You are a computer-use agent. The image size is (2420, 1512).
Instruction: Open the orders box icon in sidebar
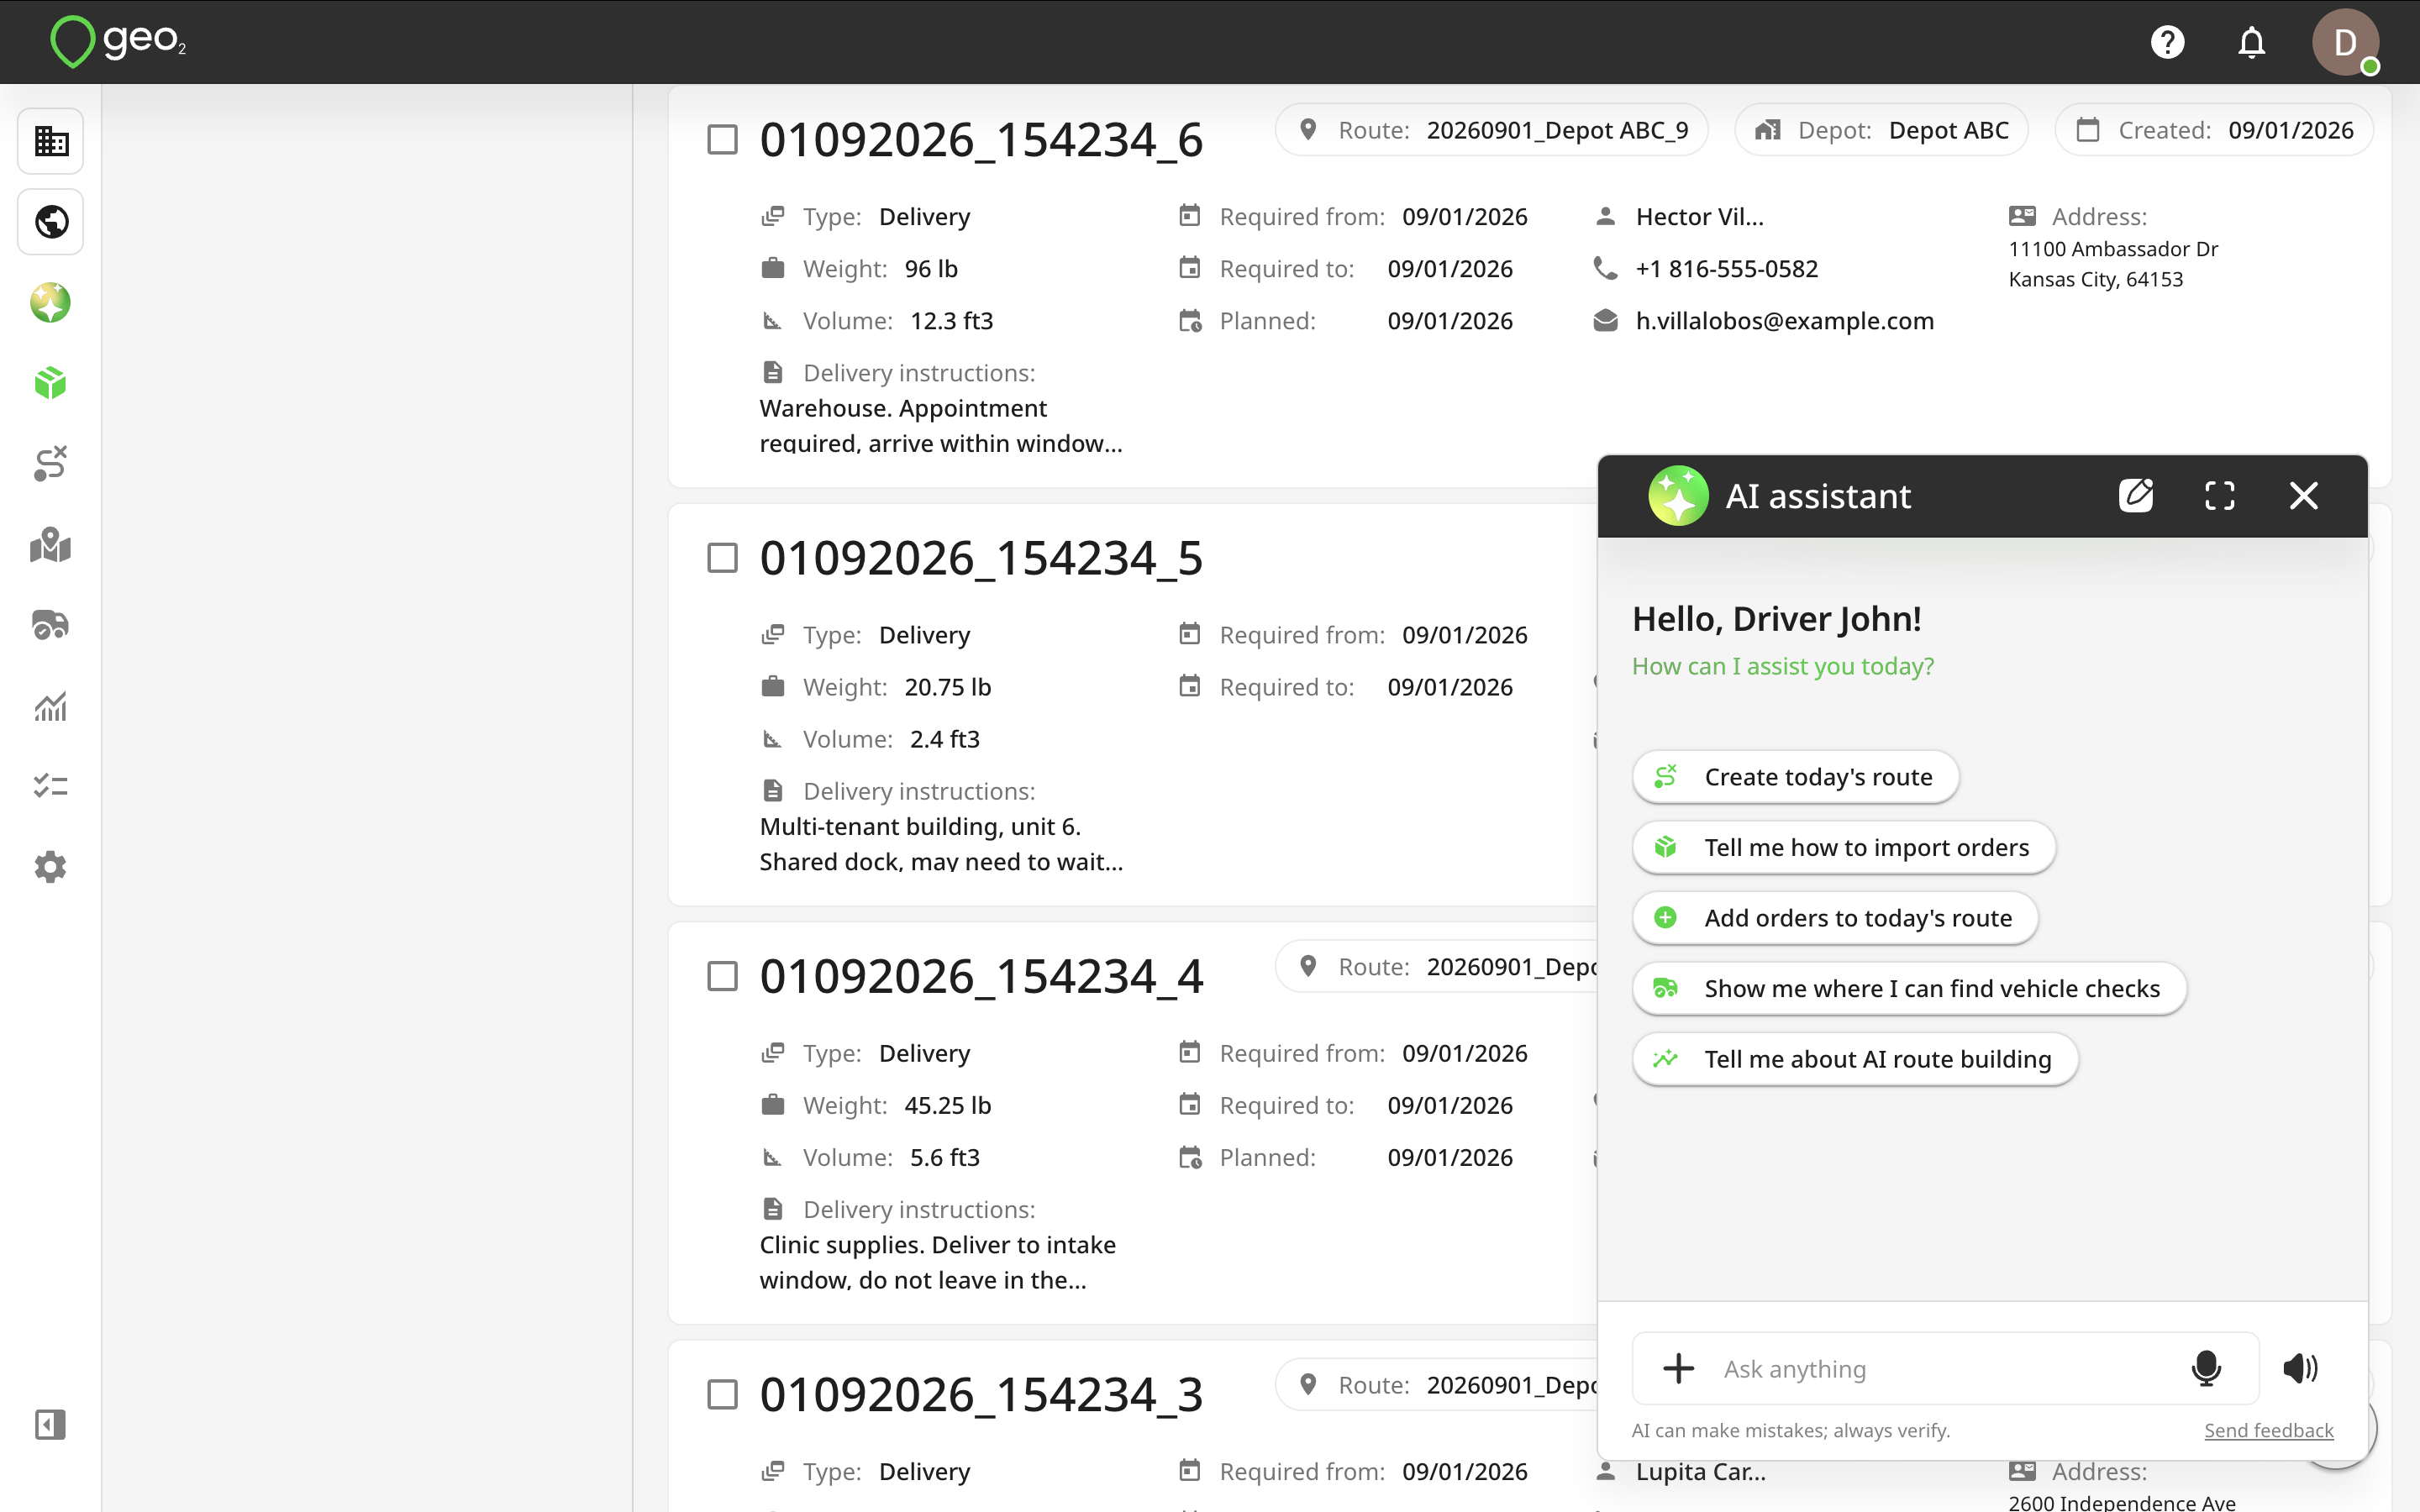[51, 383]
